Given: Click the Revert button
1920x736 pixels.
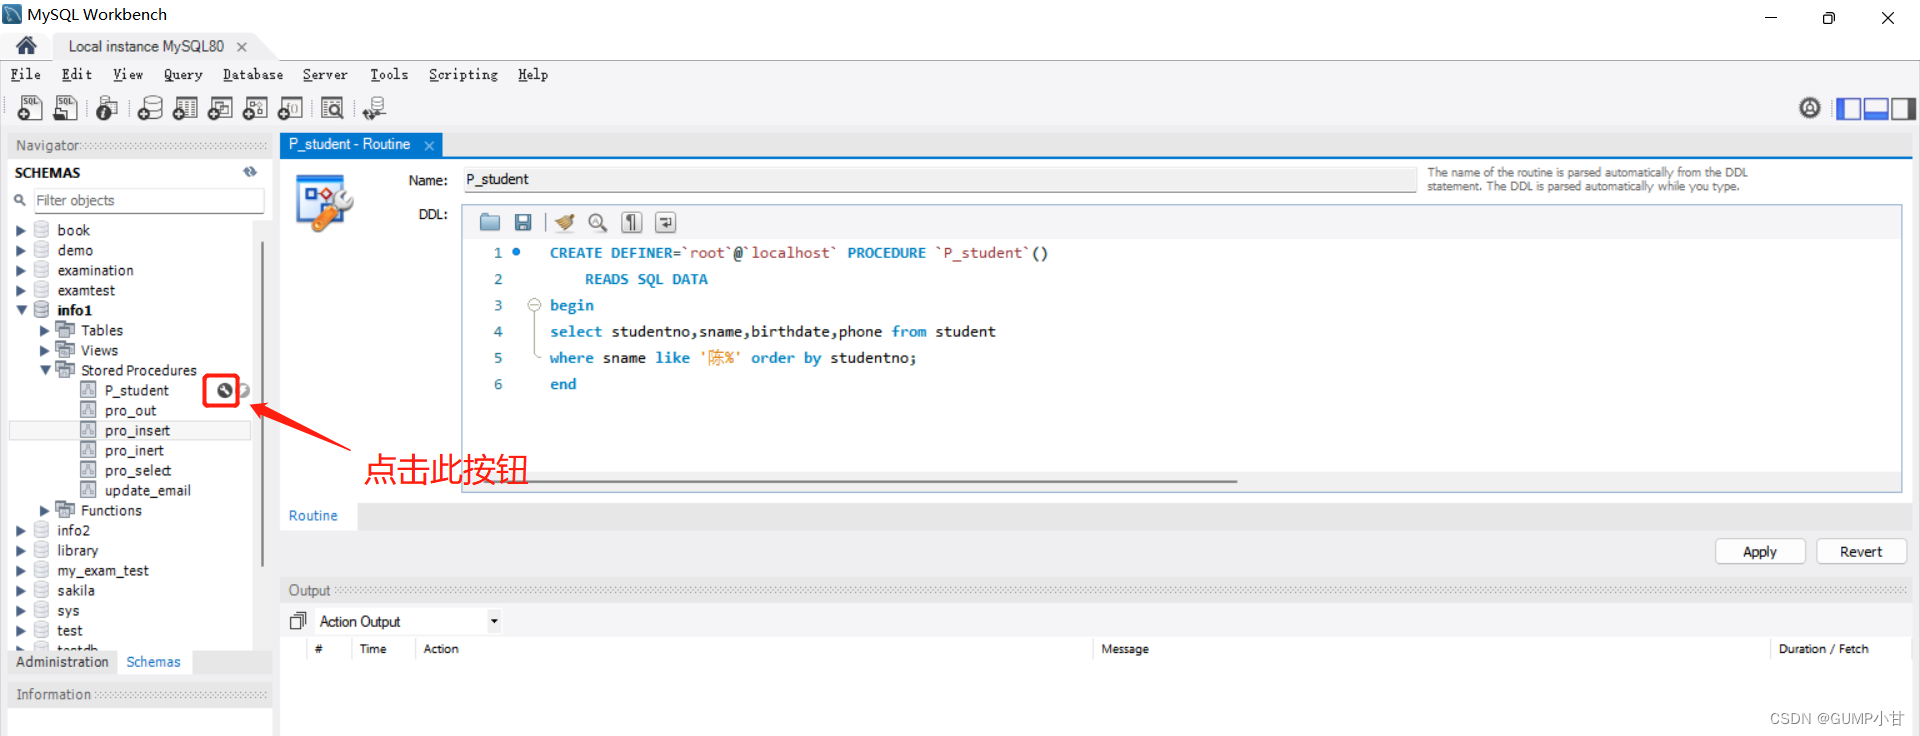Looking at the screenshot, I should pyautogui.click(x=1861, y=551).
